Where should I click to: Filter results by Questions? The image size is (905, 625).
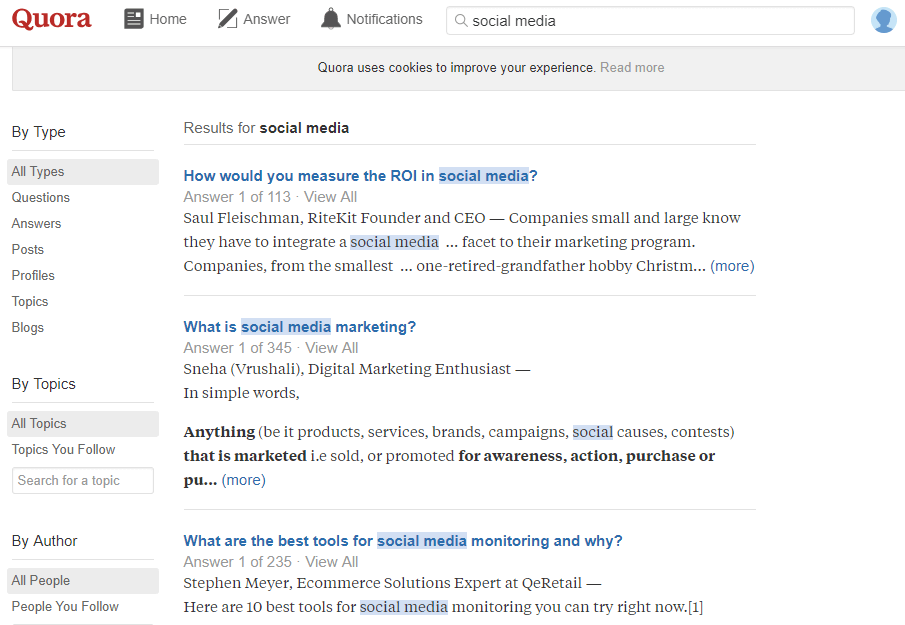40,197
